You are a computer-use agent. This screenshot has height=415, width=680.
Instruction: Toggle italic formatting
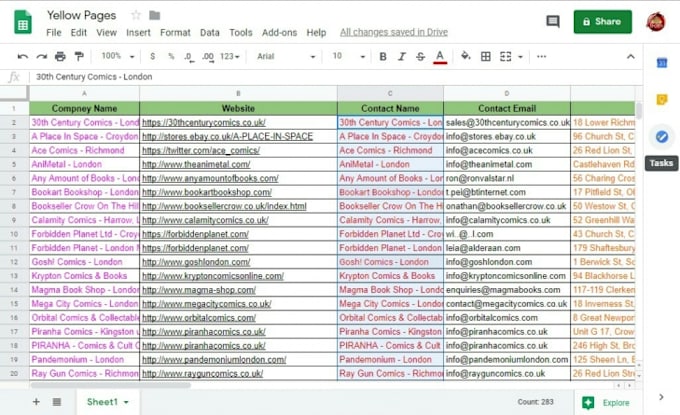(x=402, y=56)
